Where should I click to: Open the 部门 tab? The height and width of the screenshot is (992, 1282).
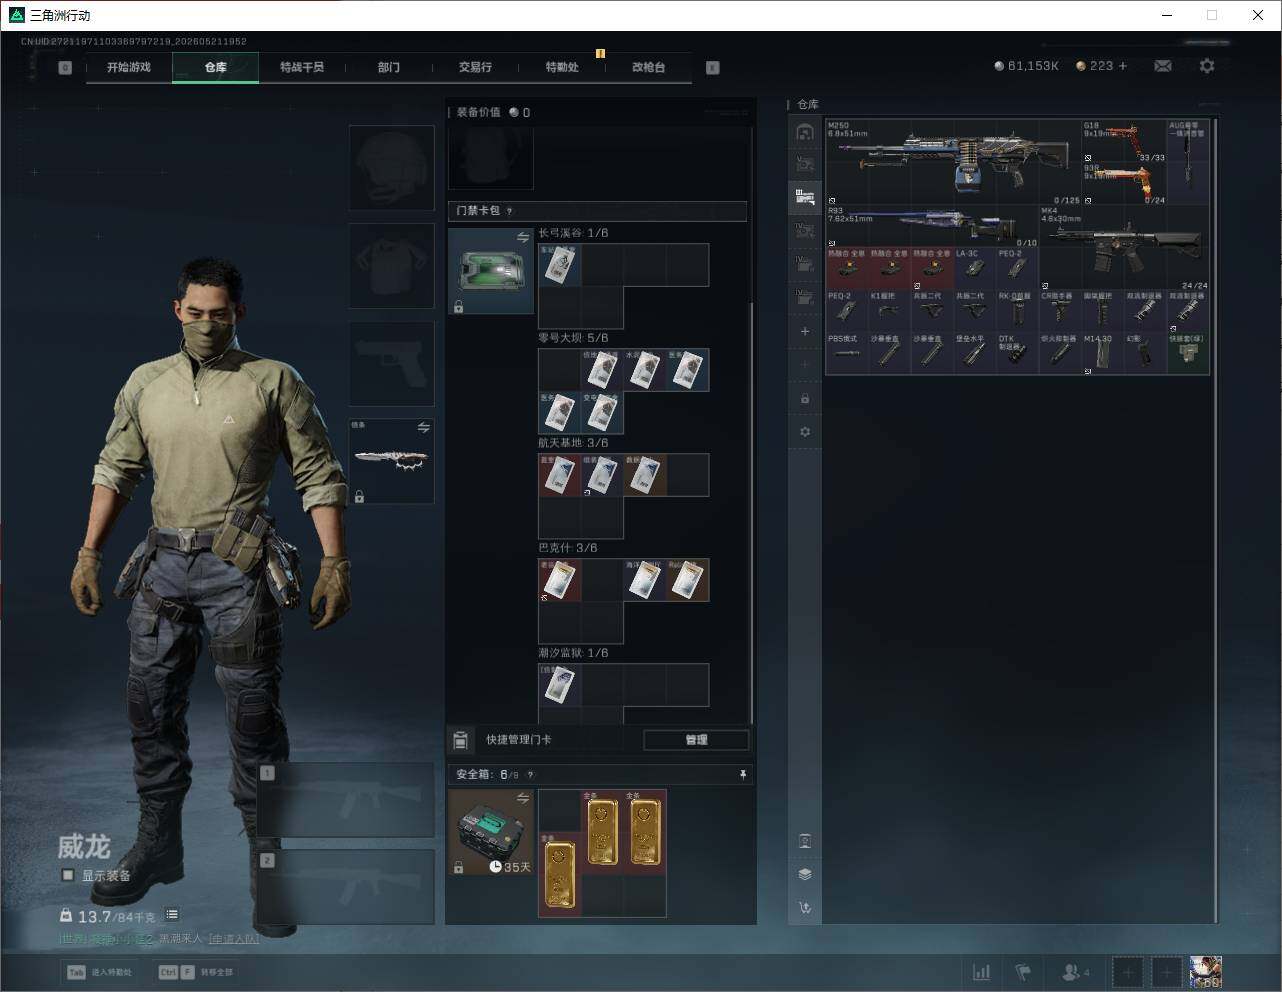point(389,67)
